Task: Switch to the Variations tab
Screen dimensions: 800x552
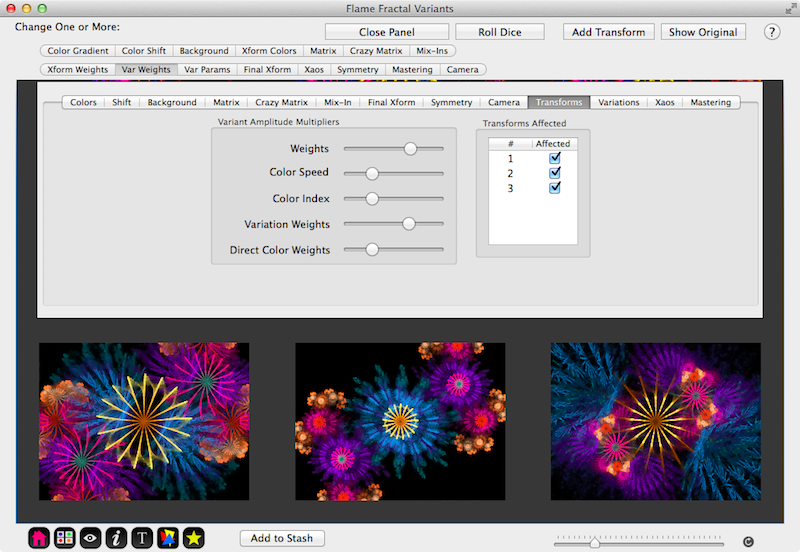Action: click(x=618, y=103)
